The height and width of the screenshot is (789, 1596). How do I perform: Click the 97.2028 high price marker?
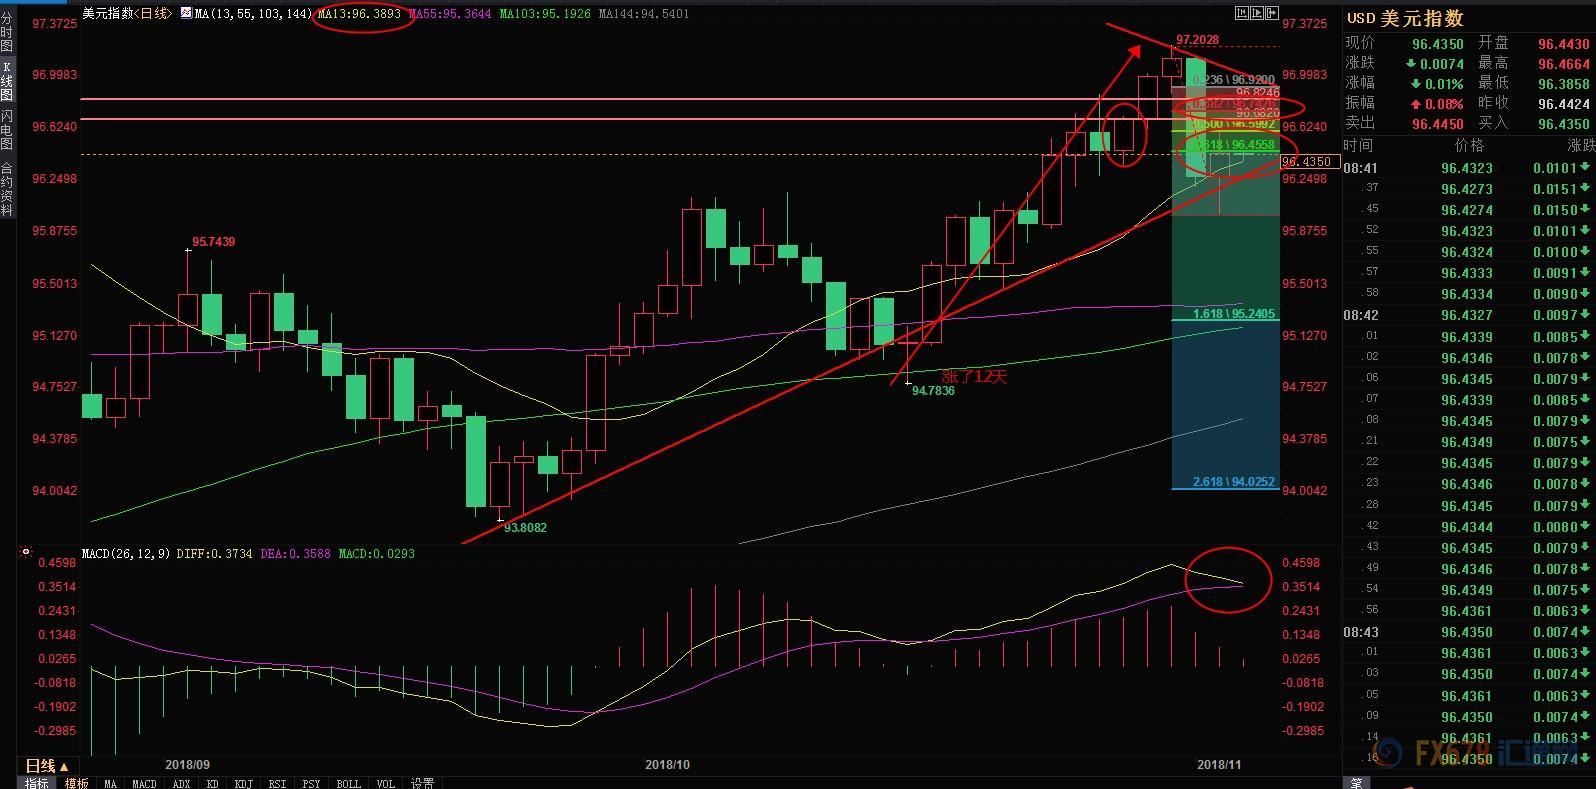pyautogui.click(x=1196, y=40)
